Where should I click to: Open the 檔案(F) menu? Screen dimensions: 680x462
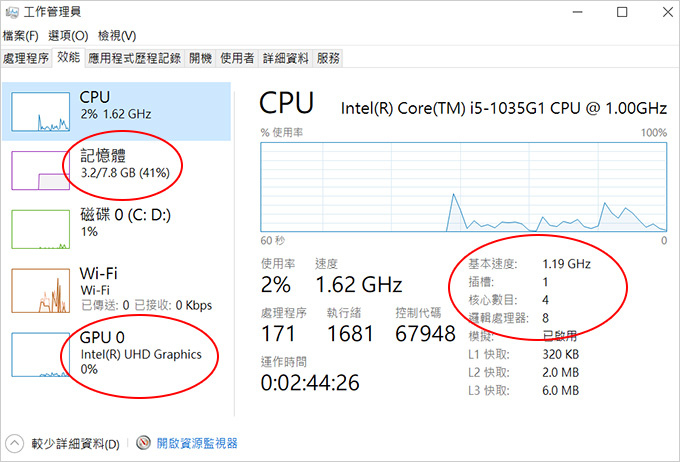[20, 36]
